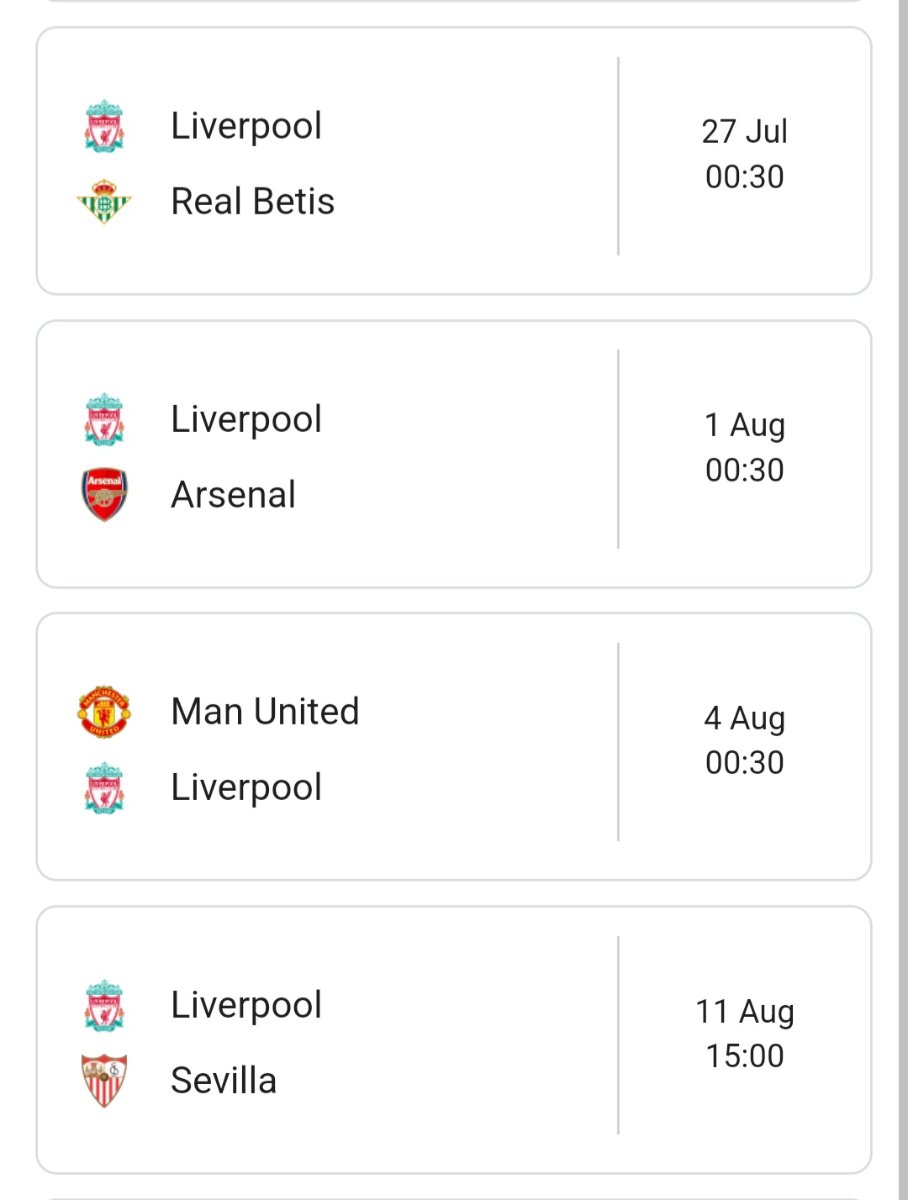Viewport: 908px width, 1200px height.
Task: Select the 4 Aug 00:30 kickoff time
Action: coord(745,740)
